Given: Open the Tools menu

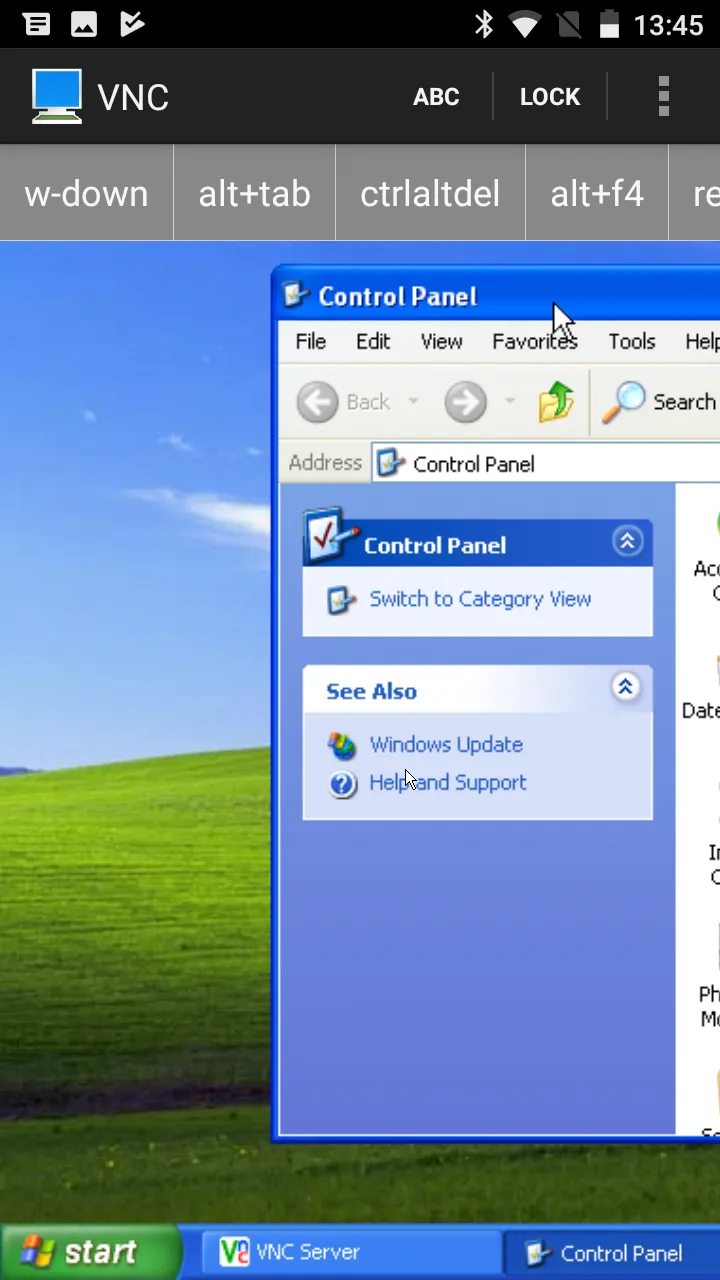Looking at the screenshot, I should tap(632, 342).
